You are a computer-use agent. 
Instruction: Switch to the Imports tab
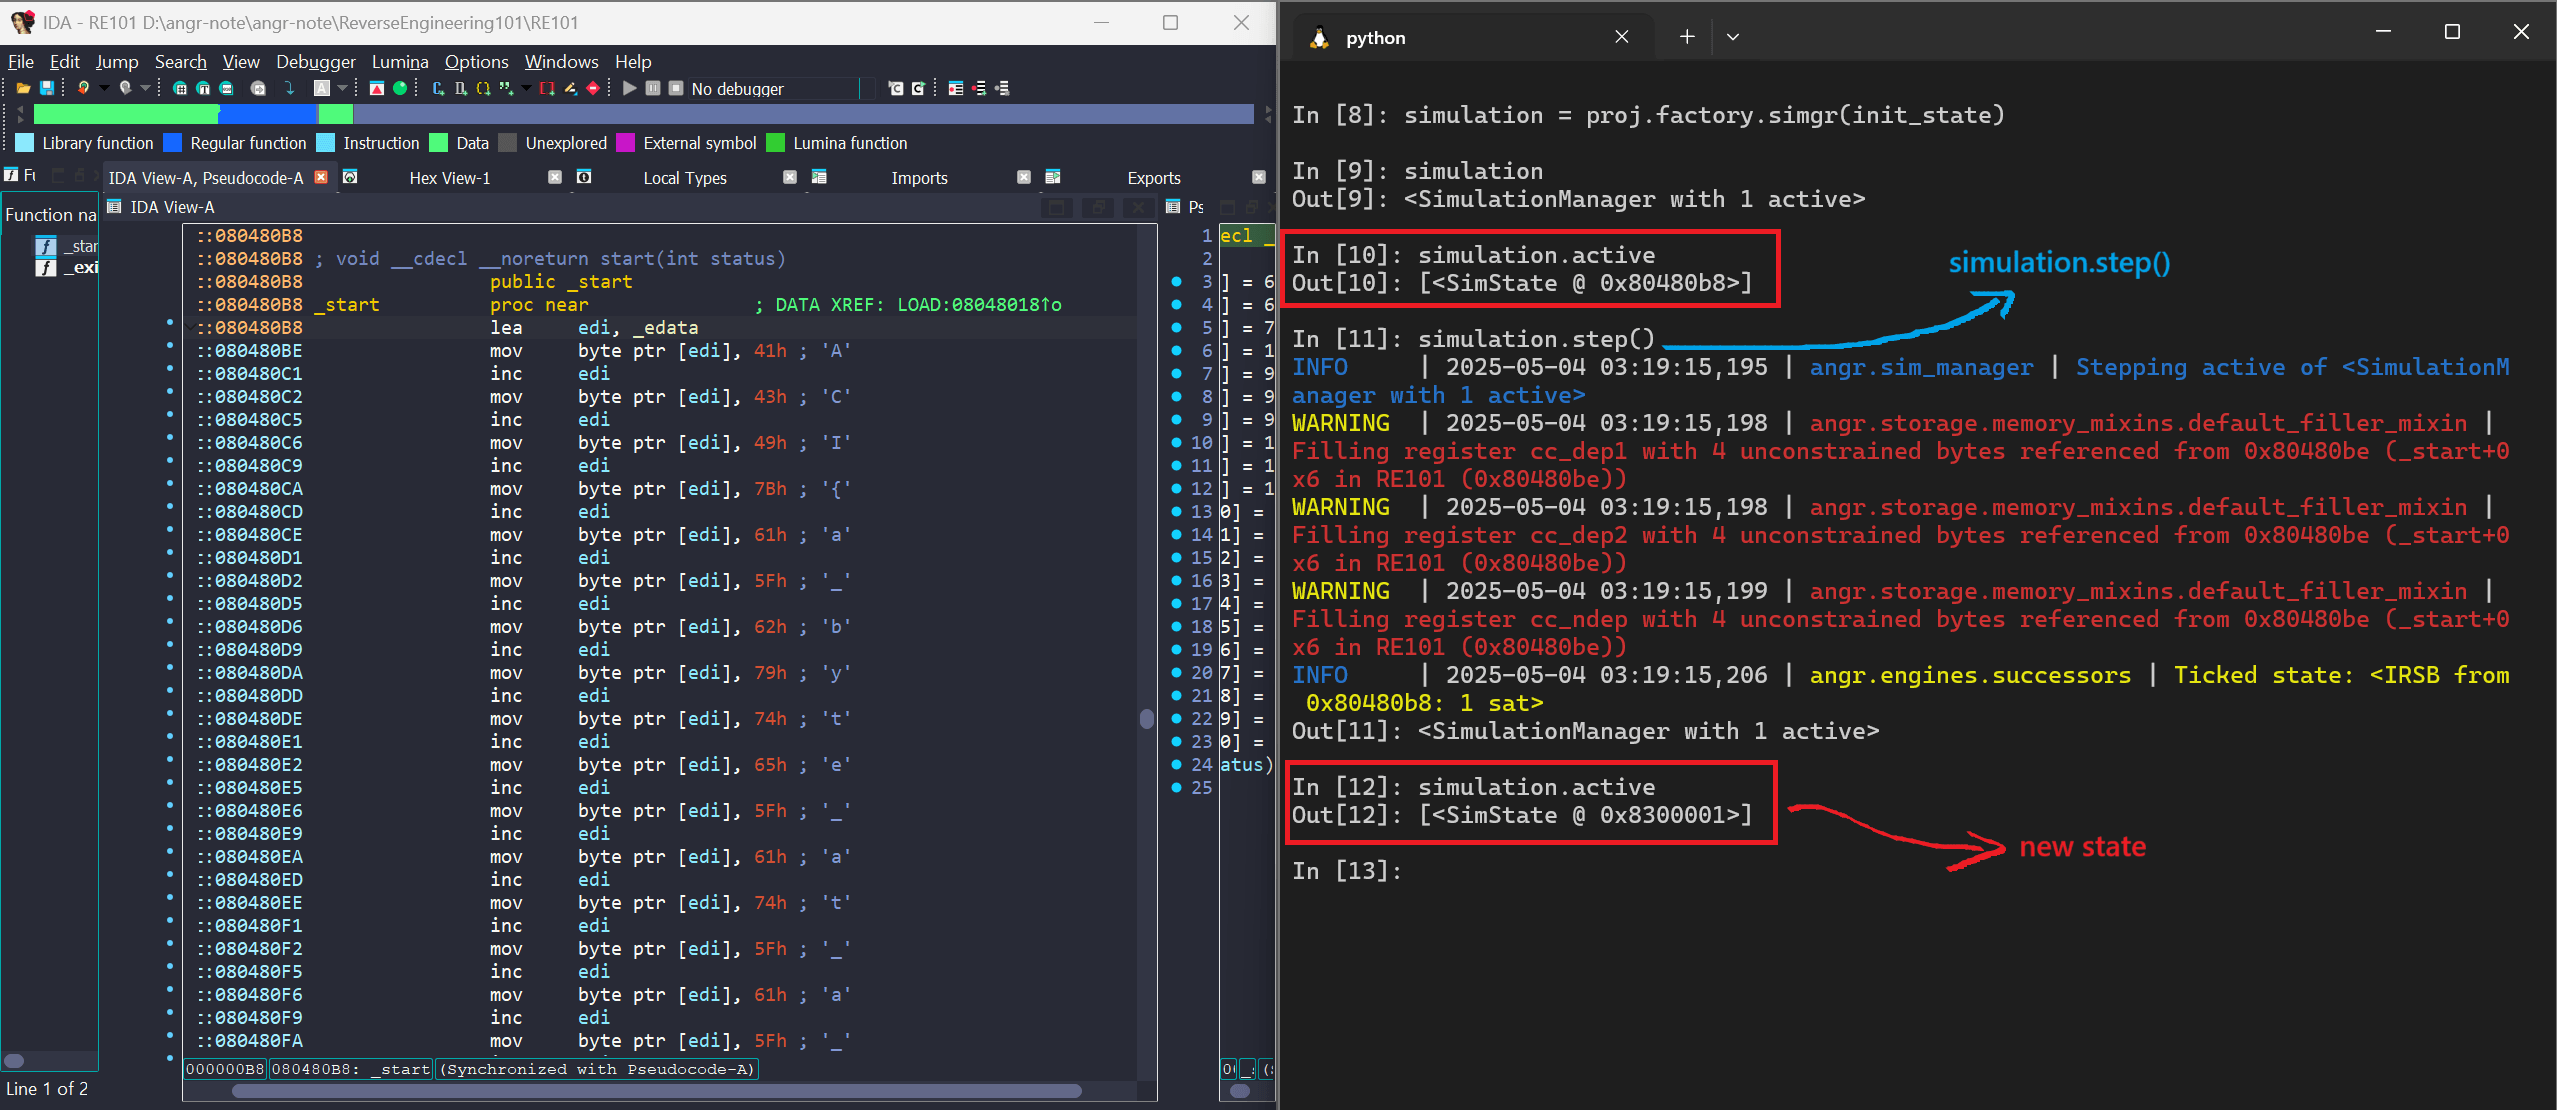919,178
